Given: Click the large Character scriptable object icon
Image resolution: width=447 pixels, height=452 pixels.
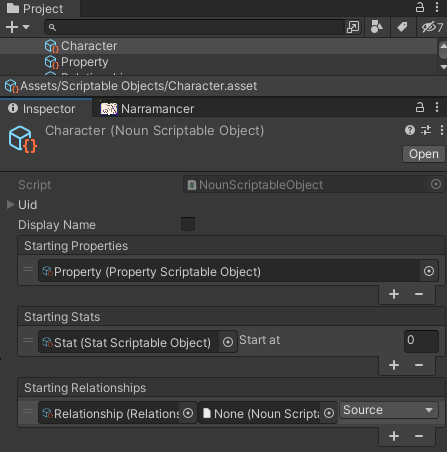Looking at the screenshot, I should [x=22, y=139].
